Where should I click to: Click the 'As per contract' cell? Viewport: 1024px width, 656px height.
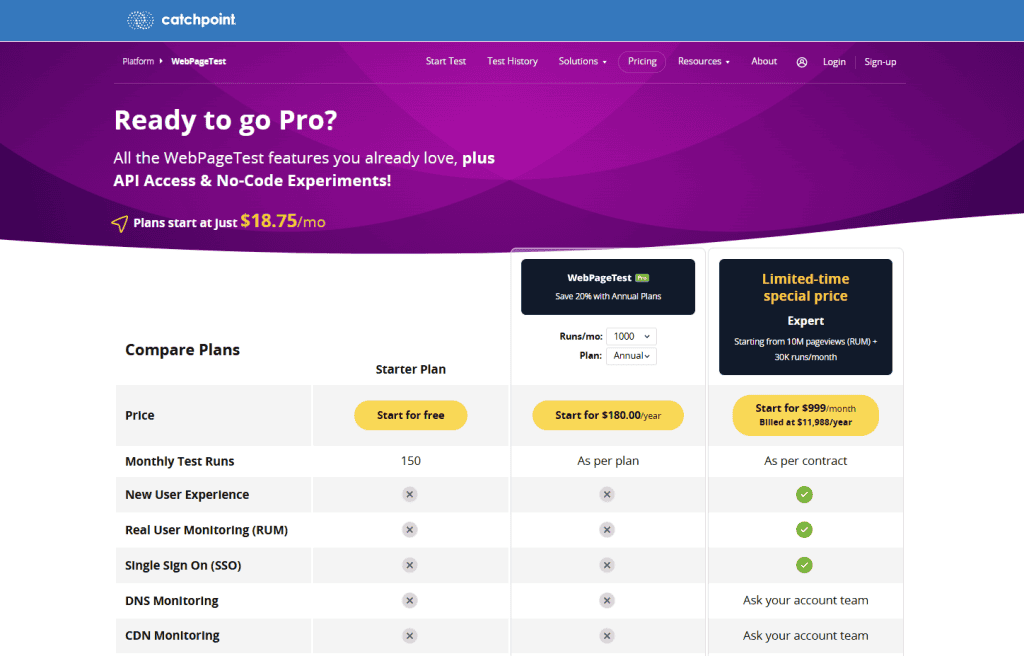805,461
